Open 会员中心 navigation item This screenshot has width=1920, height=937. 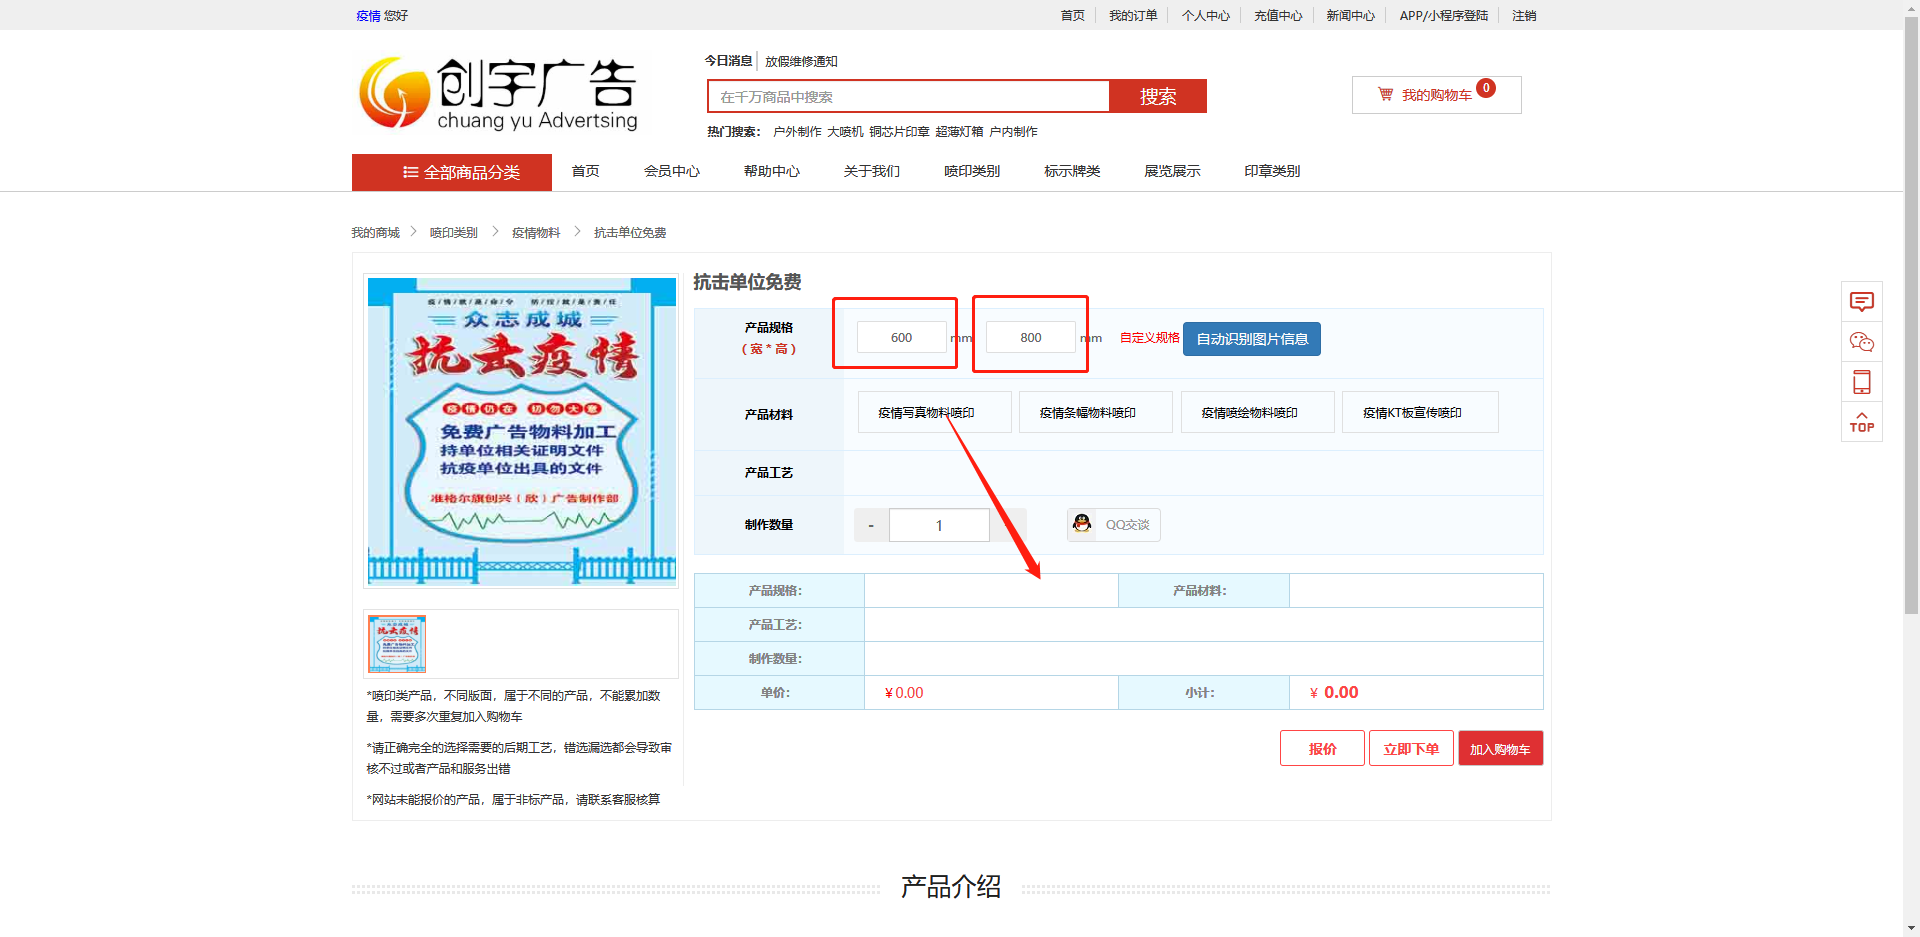pyautogui.click(x=672, y=171)
